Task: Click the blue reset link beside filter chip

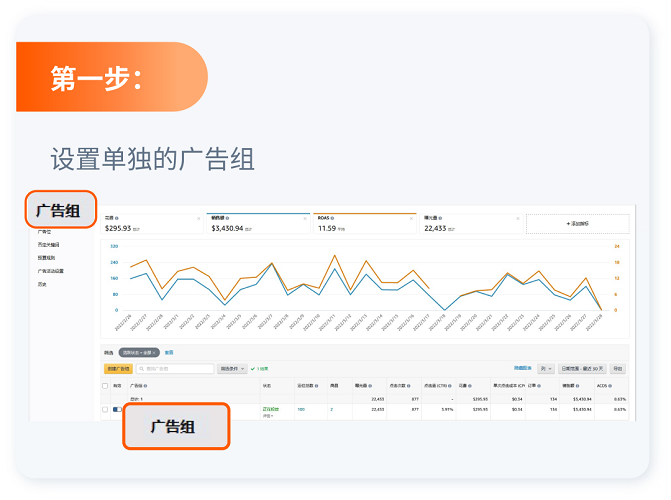Action: tap(169, 353)
